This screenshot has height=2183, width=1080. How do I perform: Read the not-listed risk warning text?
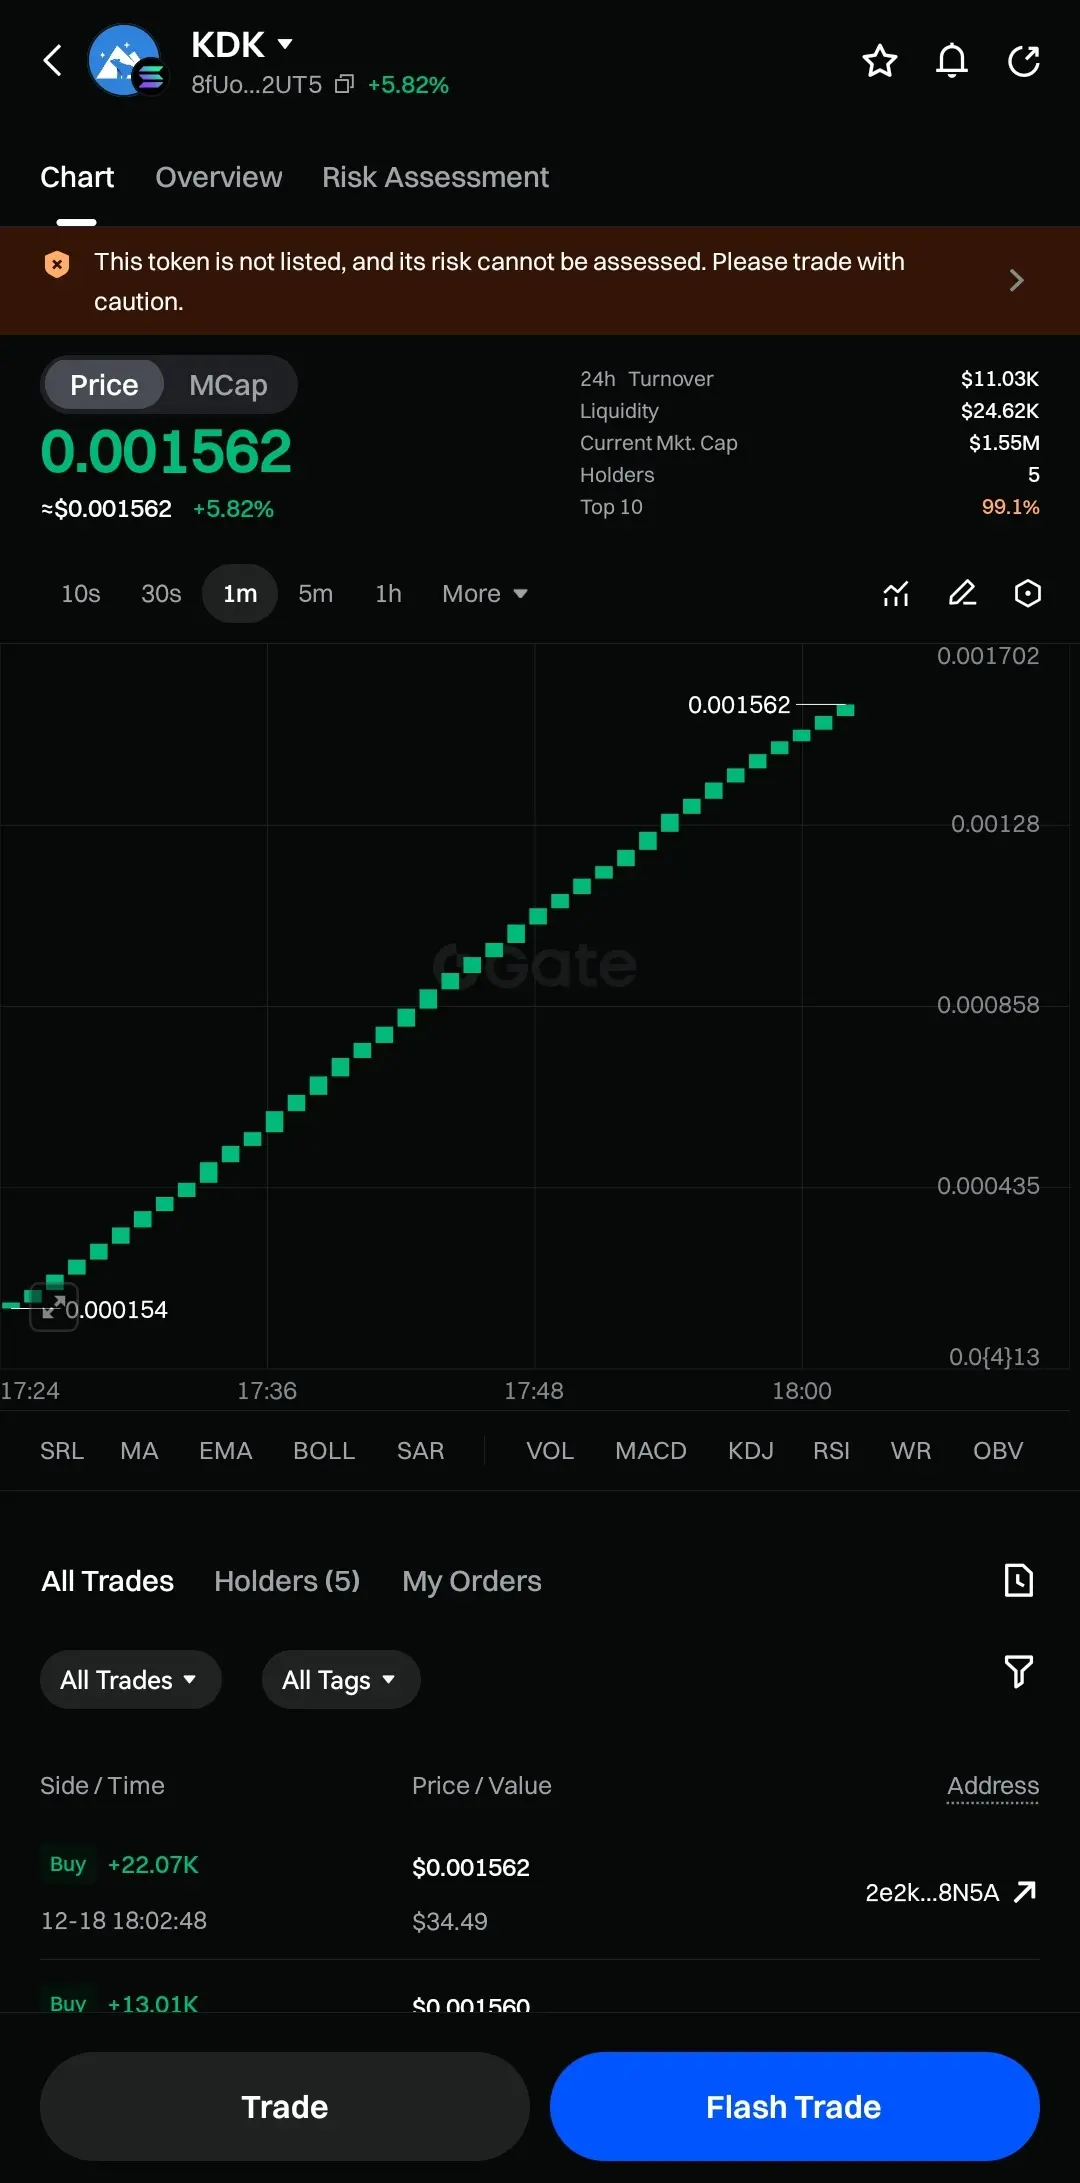pyautogui.click(x=499, y=281)
